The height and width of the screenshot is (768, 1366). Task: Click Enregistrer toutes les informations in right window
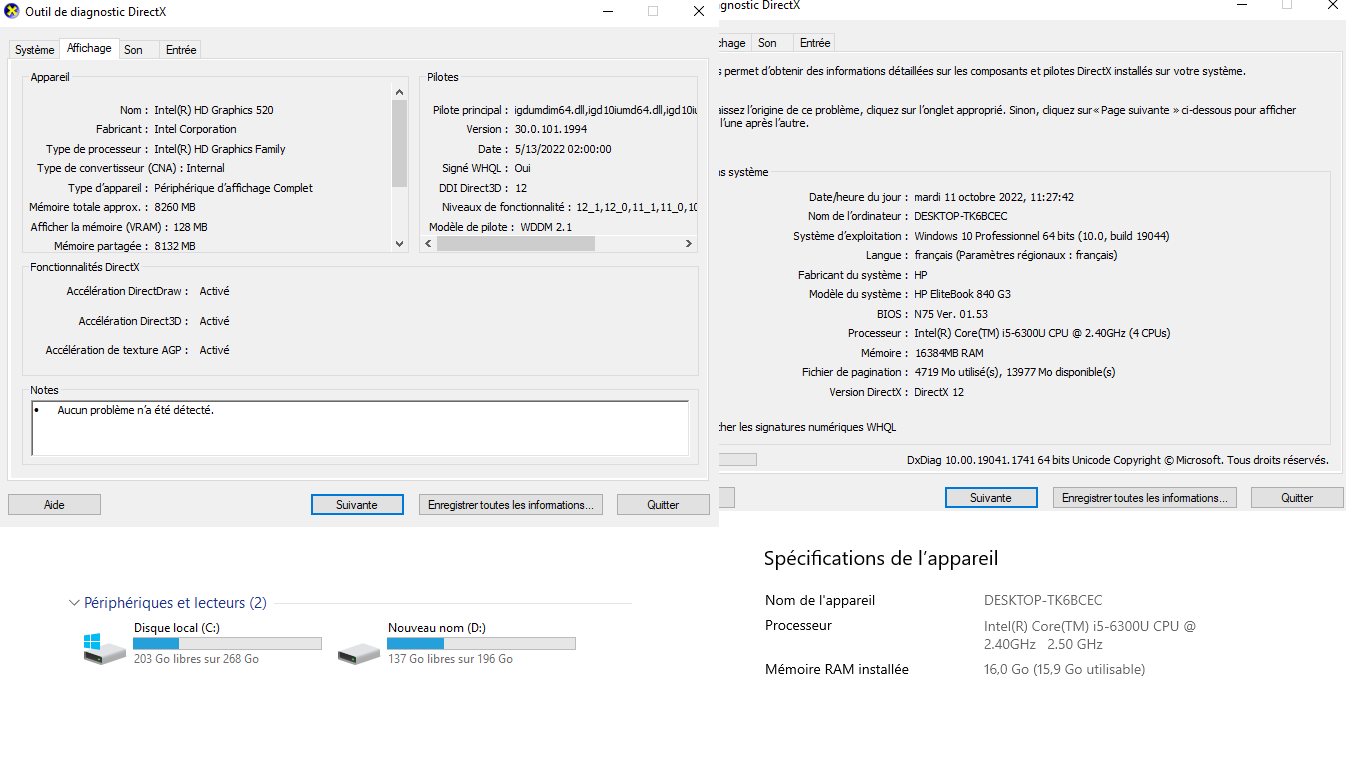coord(1145,498)
